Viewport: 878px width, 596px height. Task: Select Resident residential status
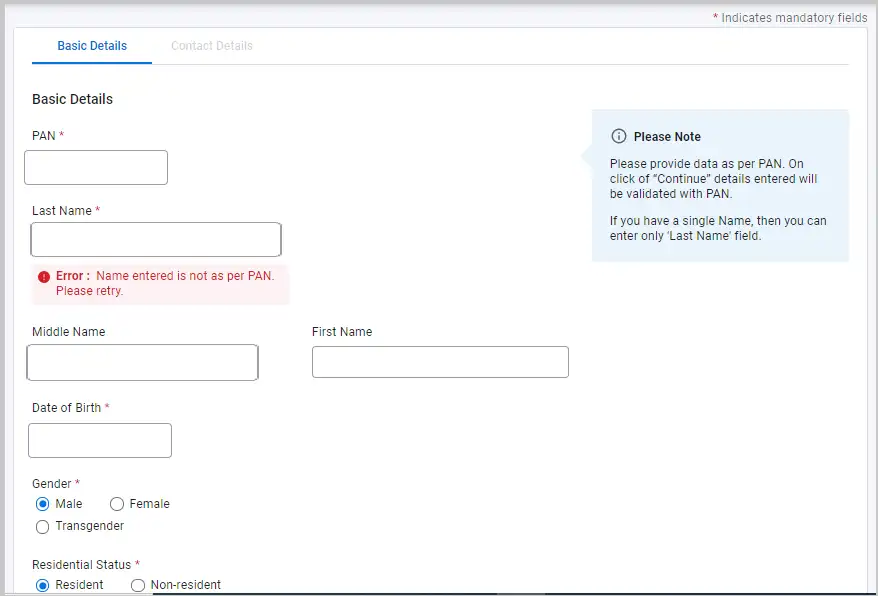click(x=41, y=585)
